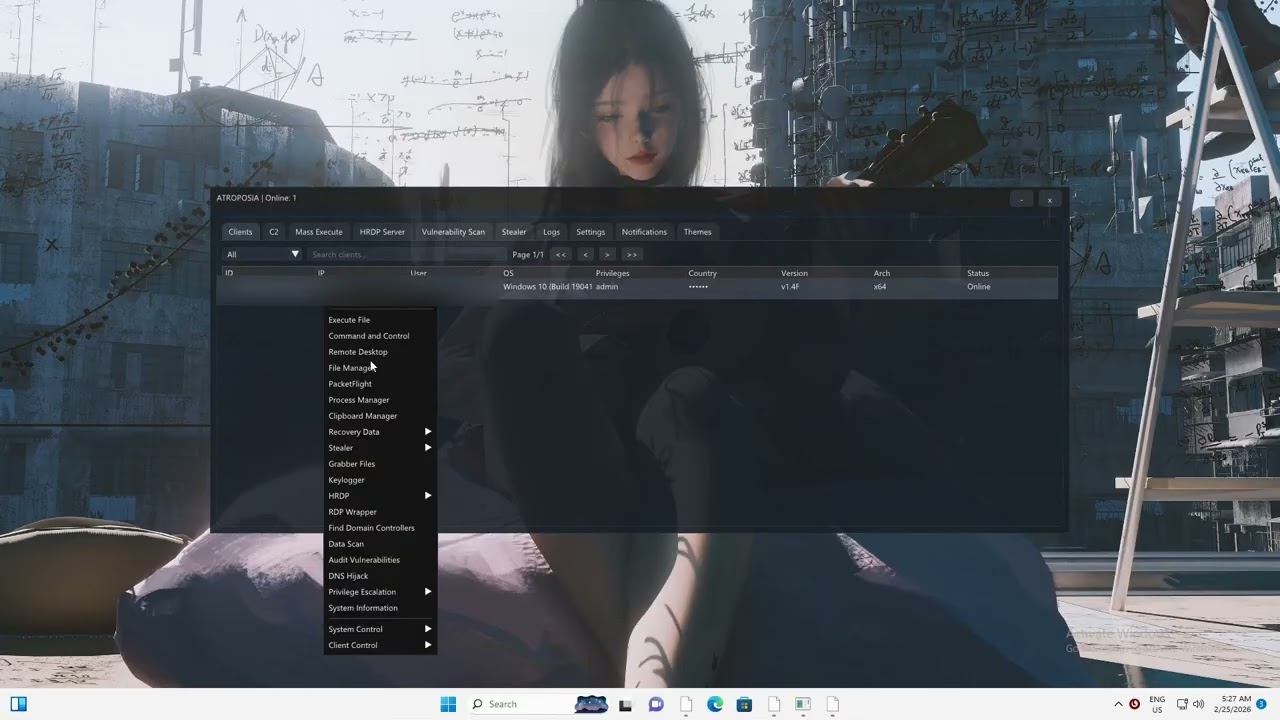
Task: Go to last page with >> button
Action: tap(631, 254)
